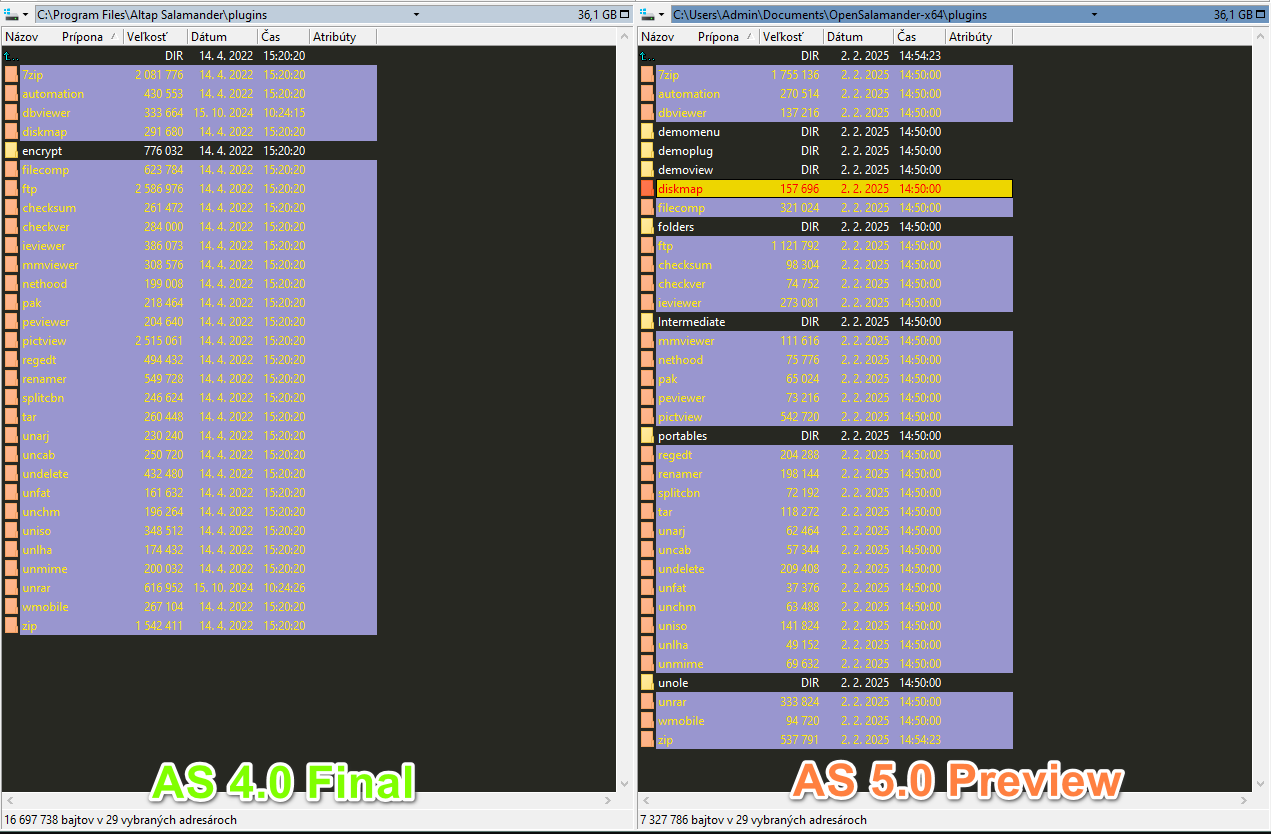
Task: Click the portables folder icon
Action: 647,436
